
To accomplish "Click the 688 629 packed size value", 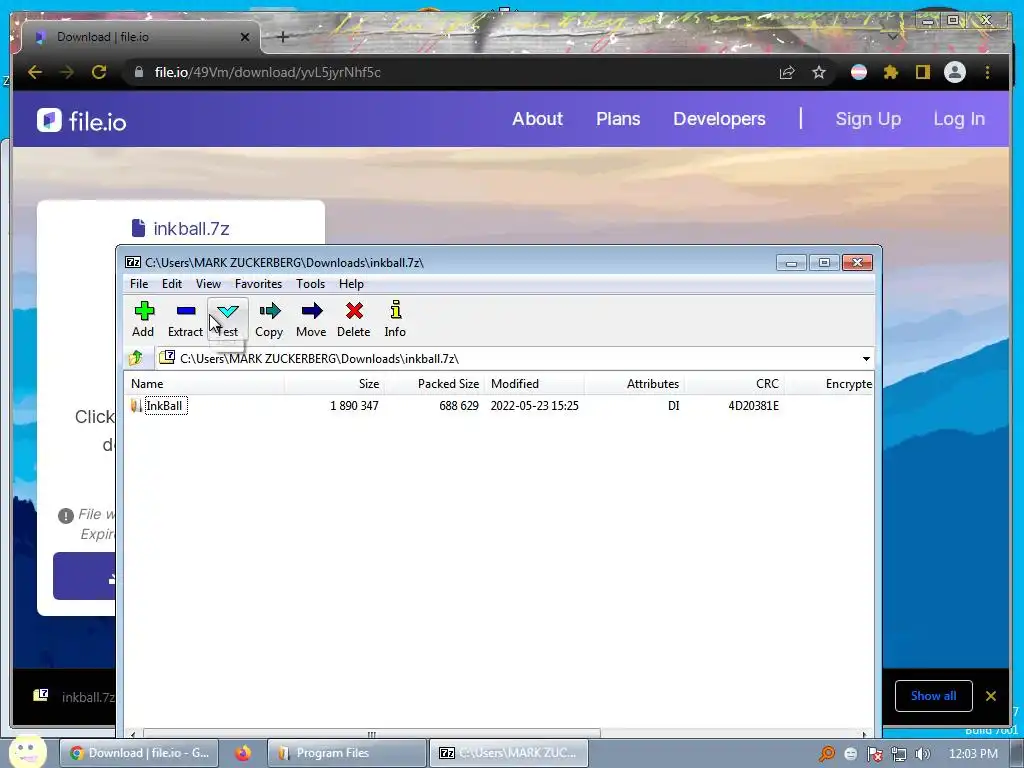I will pos(459,406).
